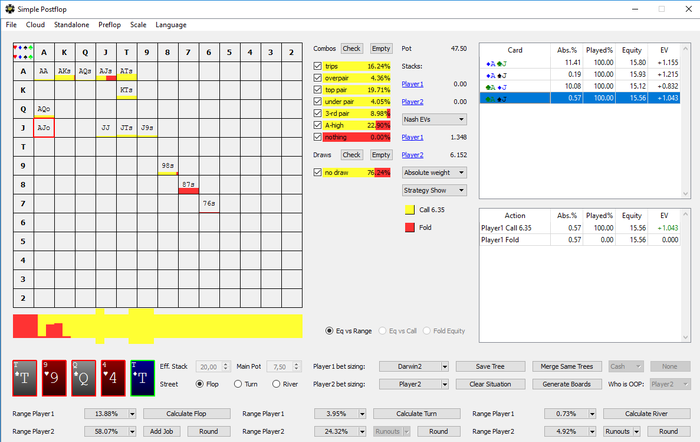Toggle the trips combo checkbox
Viewport: 700px width, 442px height.
[317, 66]
